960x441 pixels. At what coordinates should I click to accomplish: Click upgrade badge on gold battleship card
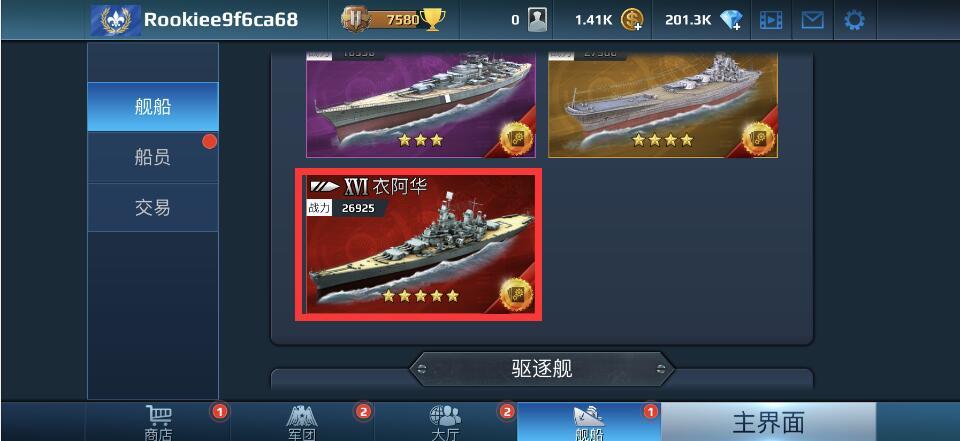click(759, 138)
